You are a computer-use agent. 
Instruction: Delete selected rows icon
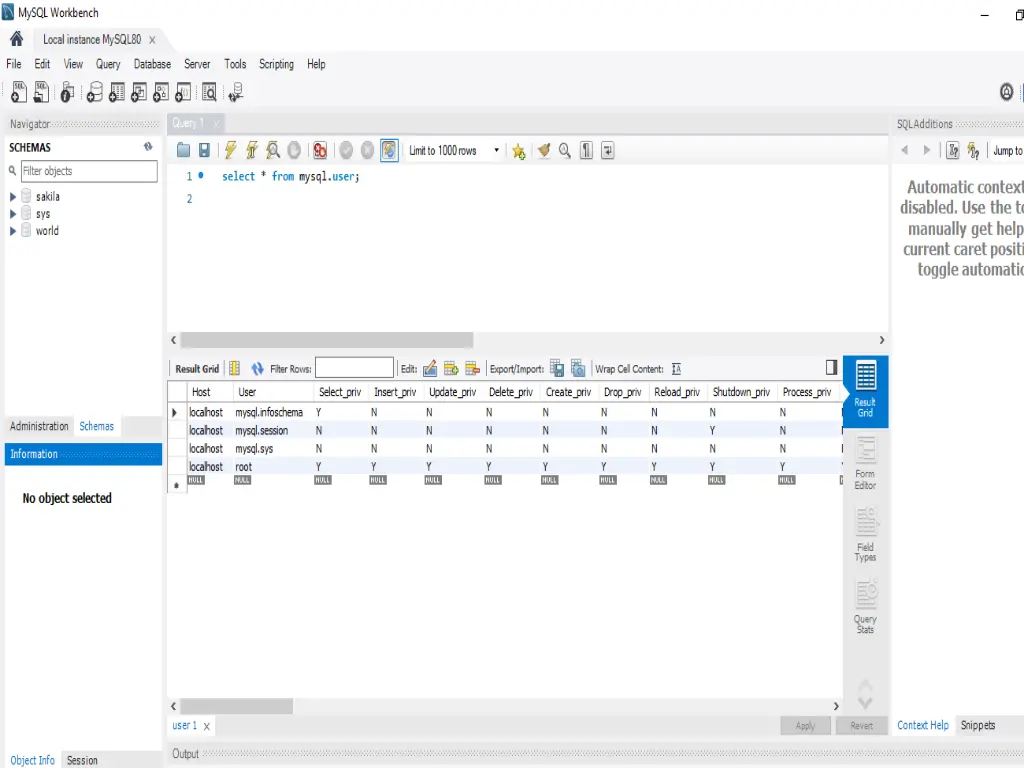pyautogui.click(x=473, y=369)
